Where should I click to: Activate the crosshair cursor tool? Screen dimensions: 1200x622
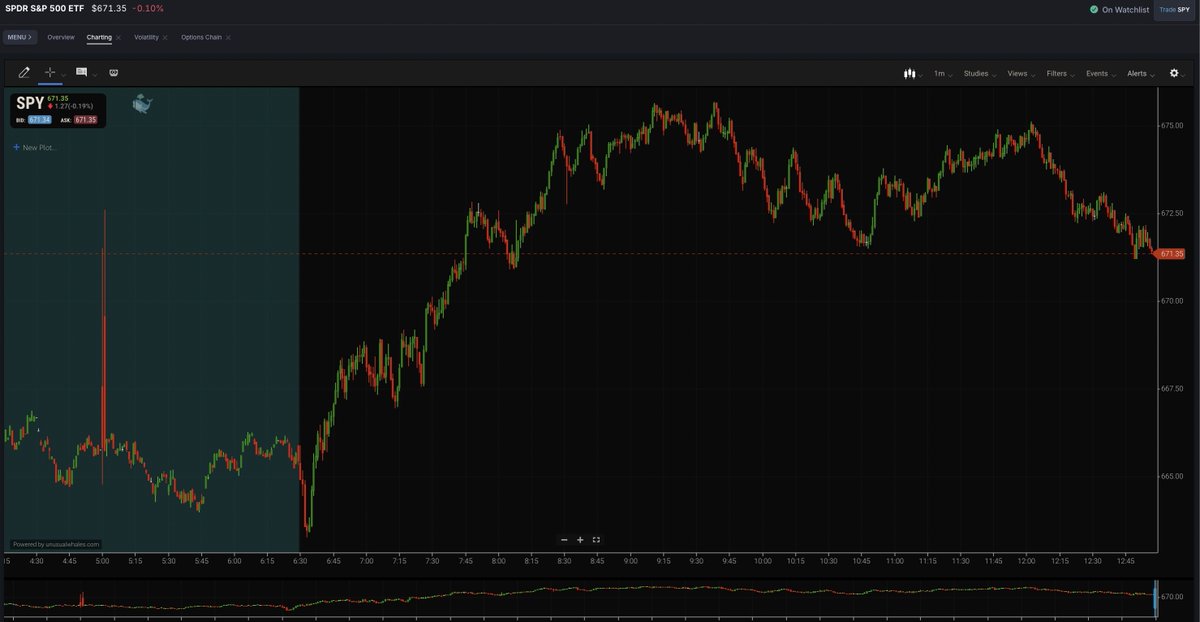[50, 73]
